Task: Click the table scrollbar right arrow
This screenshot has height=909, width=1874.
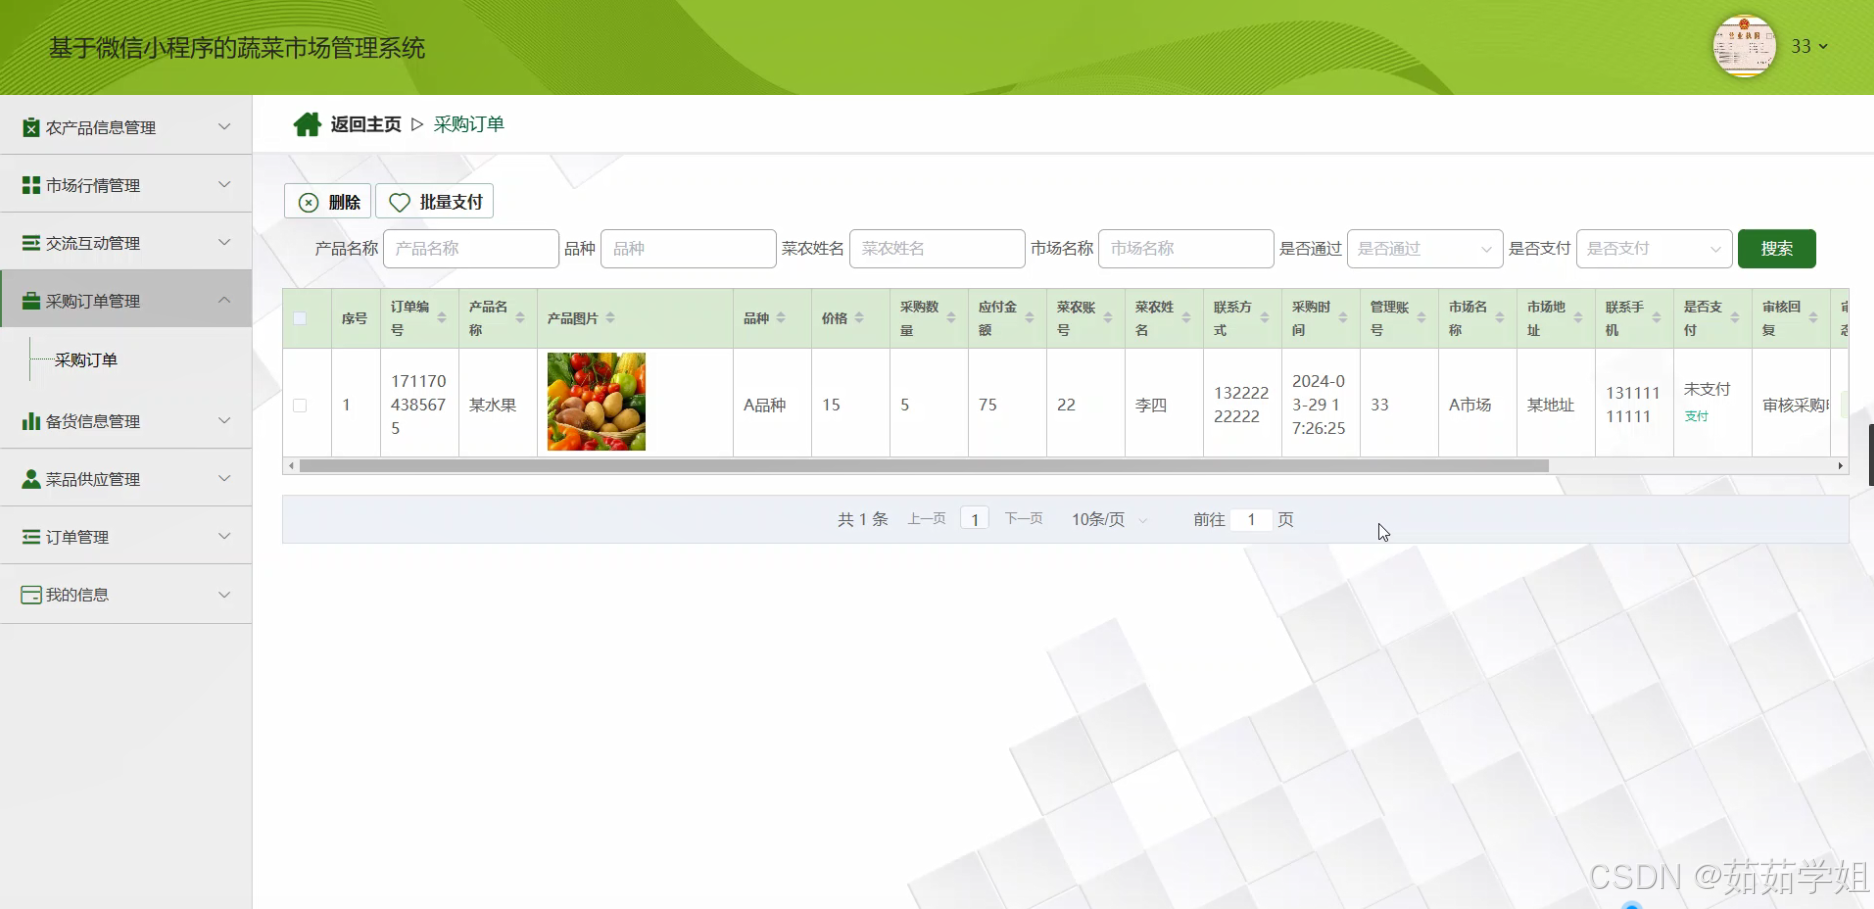Action: click(x=1840, y=466)
